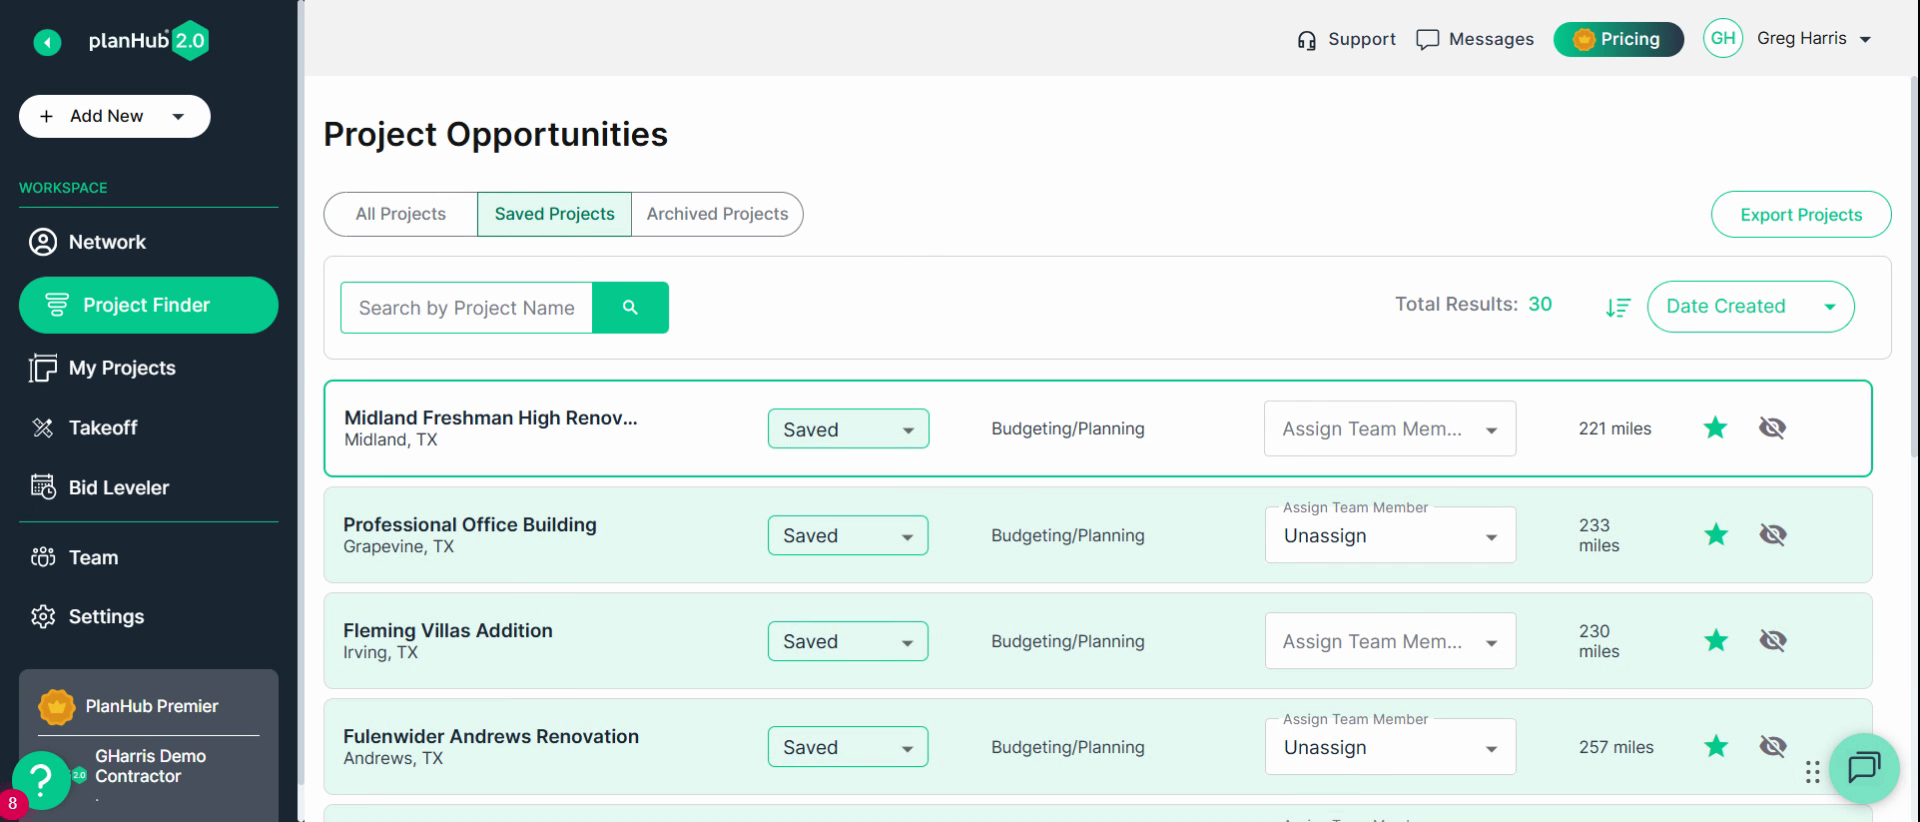1920x822 pixels.
Task: Click the planHub 2.0 logo
Action: click(148, 41)
